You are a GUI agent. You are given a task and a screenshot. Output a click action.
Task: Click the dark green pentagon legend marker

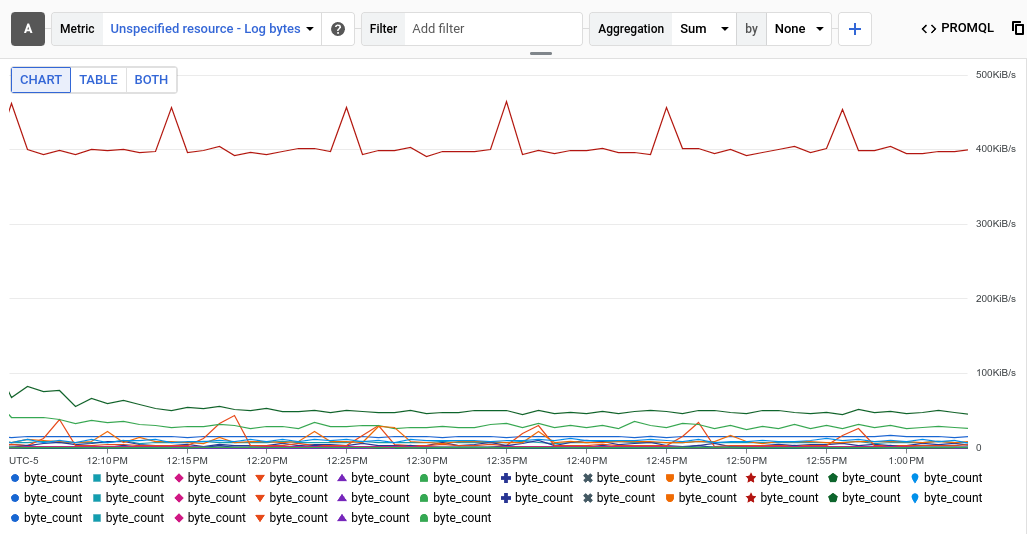tap(832, 478)
